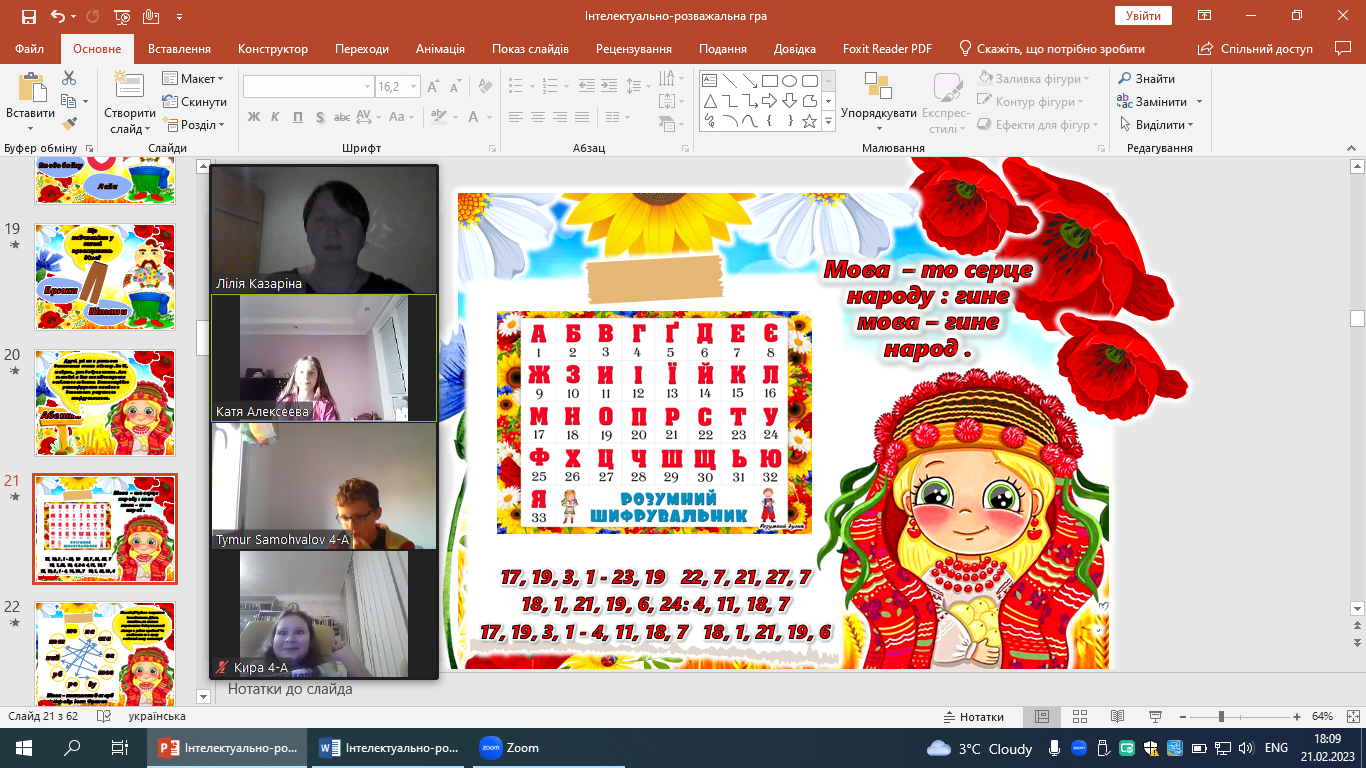Select the star shape in gallery

point(810,121)
